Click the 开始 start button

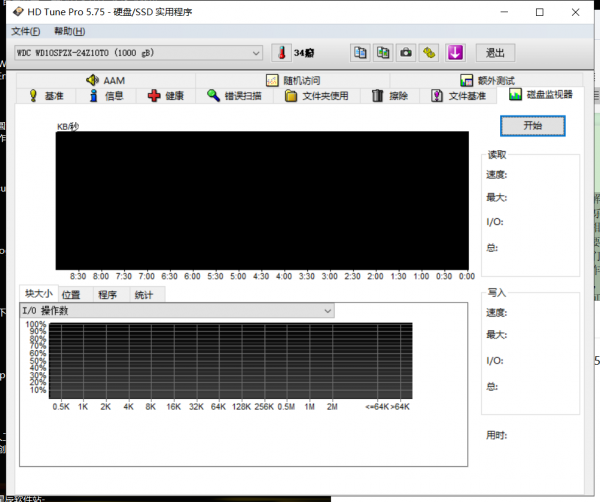533,126
